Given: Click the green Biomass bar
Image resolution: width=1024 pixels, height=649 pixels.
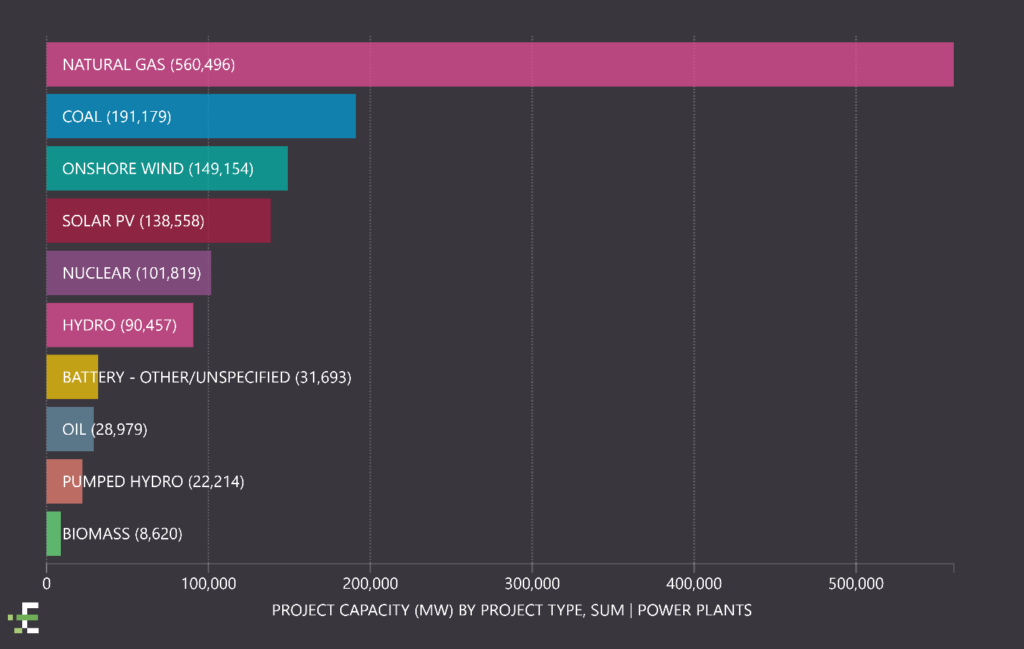Looking at the screenshot, I should [x=53, y=533].
